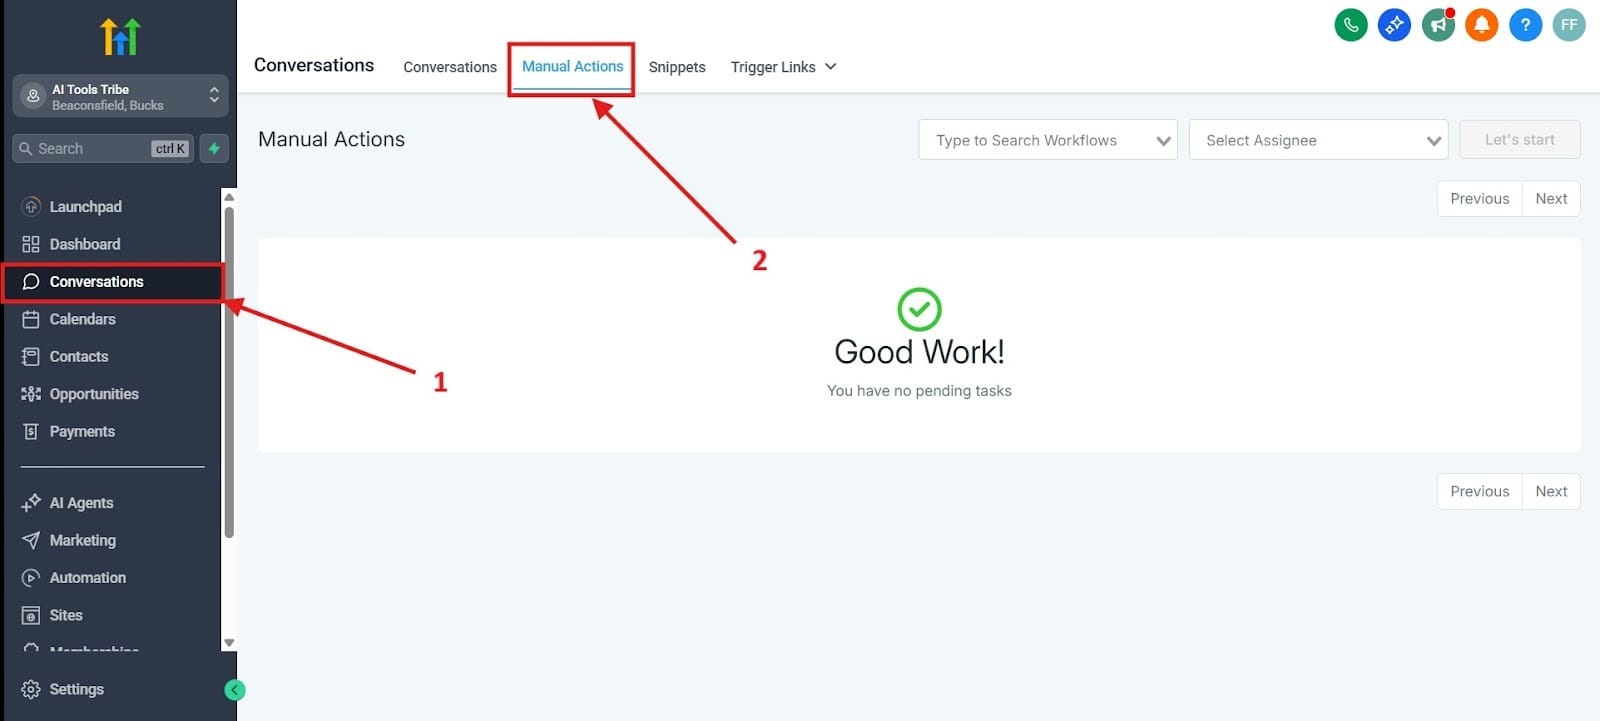Open the blue AI sparkle assistant icon
The image size is (1600, 721).
(x=1394, y=25)
